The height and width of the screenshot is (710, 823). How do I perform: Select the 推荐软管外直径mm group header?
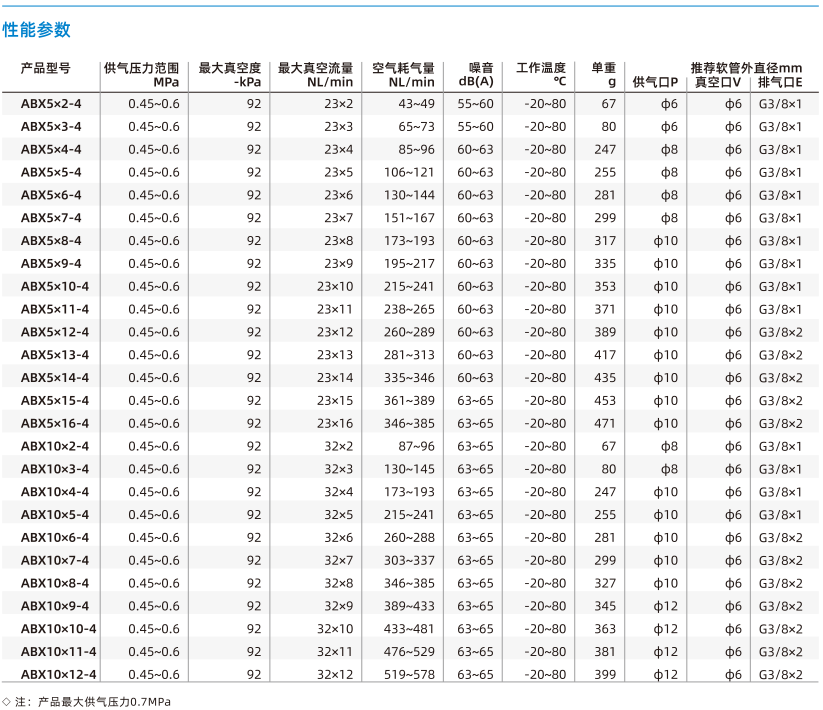coord(746,68)
